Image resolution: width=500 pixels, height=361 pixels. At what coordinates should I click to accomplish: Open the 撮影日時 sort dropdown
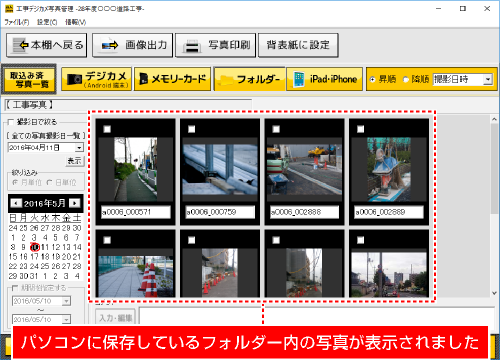point(488,79)
